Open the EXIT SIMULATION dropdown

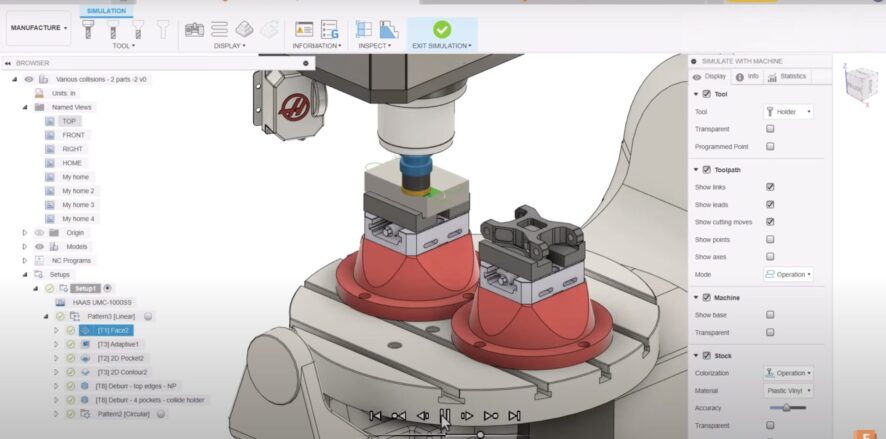442,46
